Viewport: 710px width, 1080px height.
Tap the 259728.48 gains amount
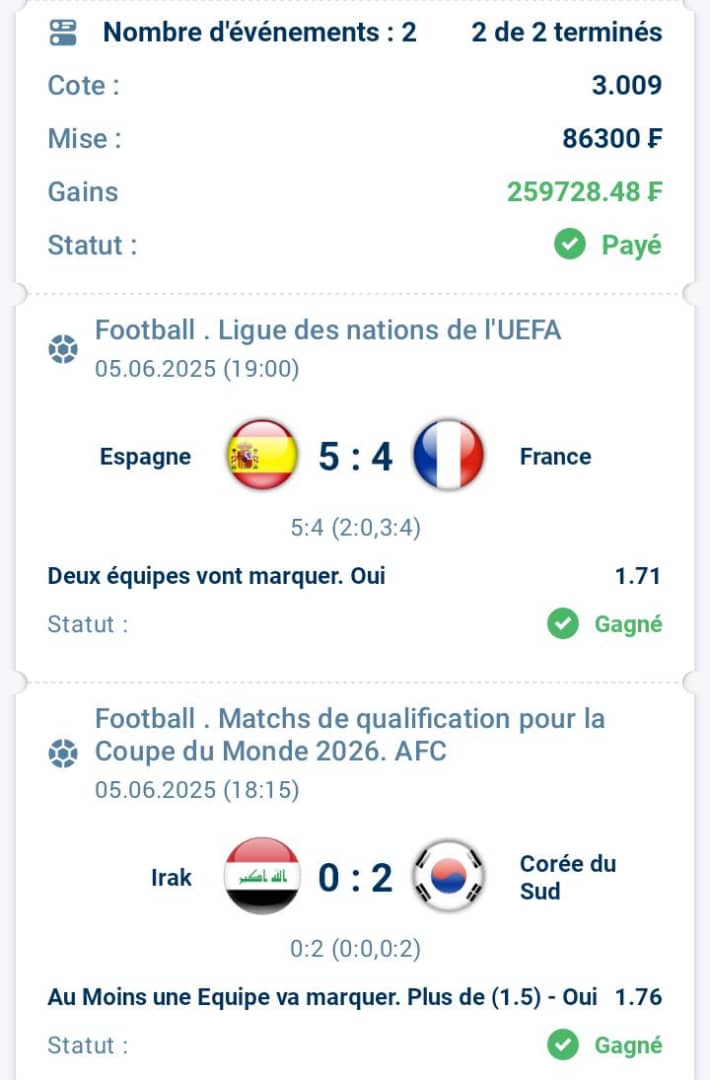(585, 191)
